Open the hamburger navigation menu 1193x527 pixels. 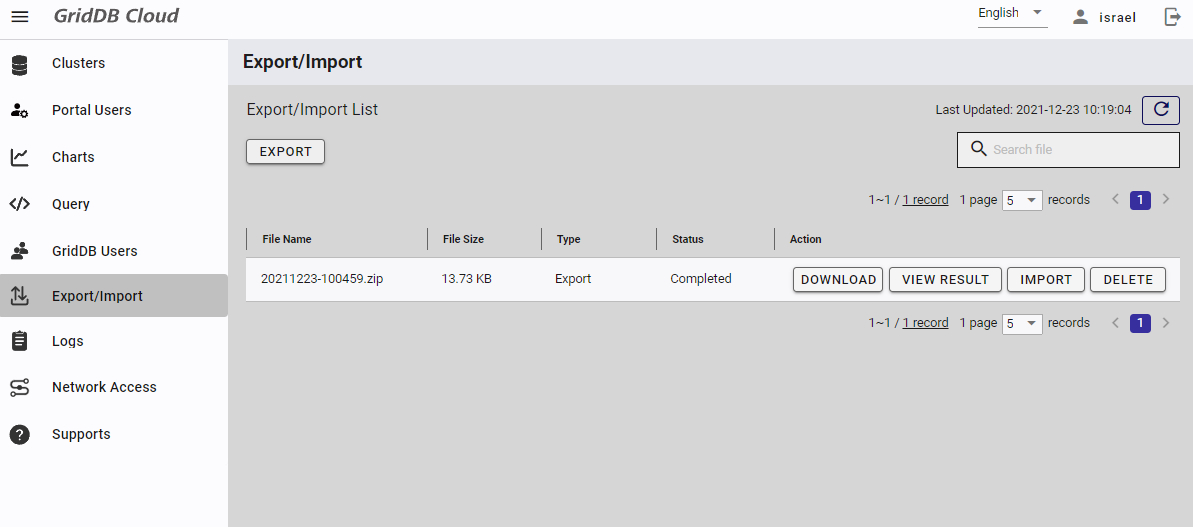click(x=20, y=17)
